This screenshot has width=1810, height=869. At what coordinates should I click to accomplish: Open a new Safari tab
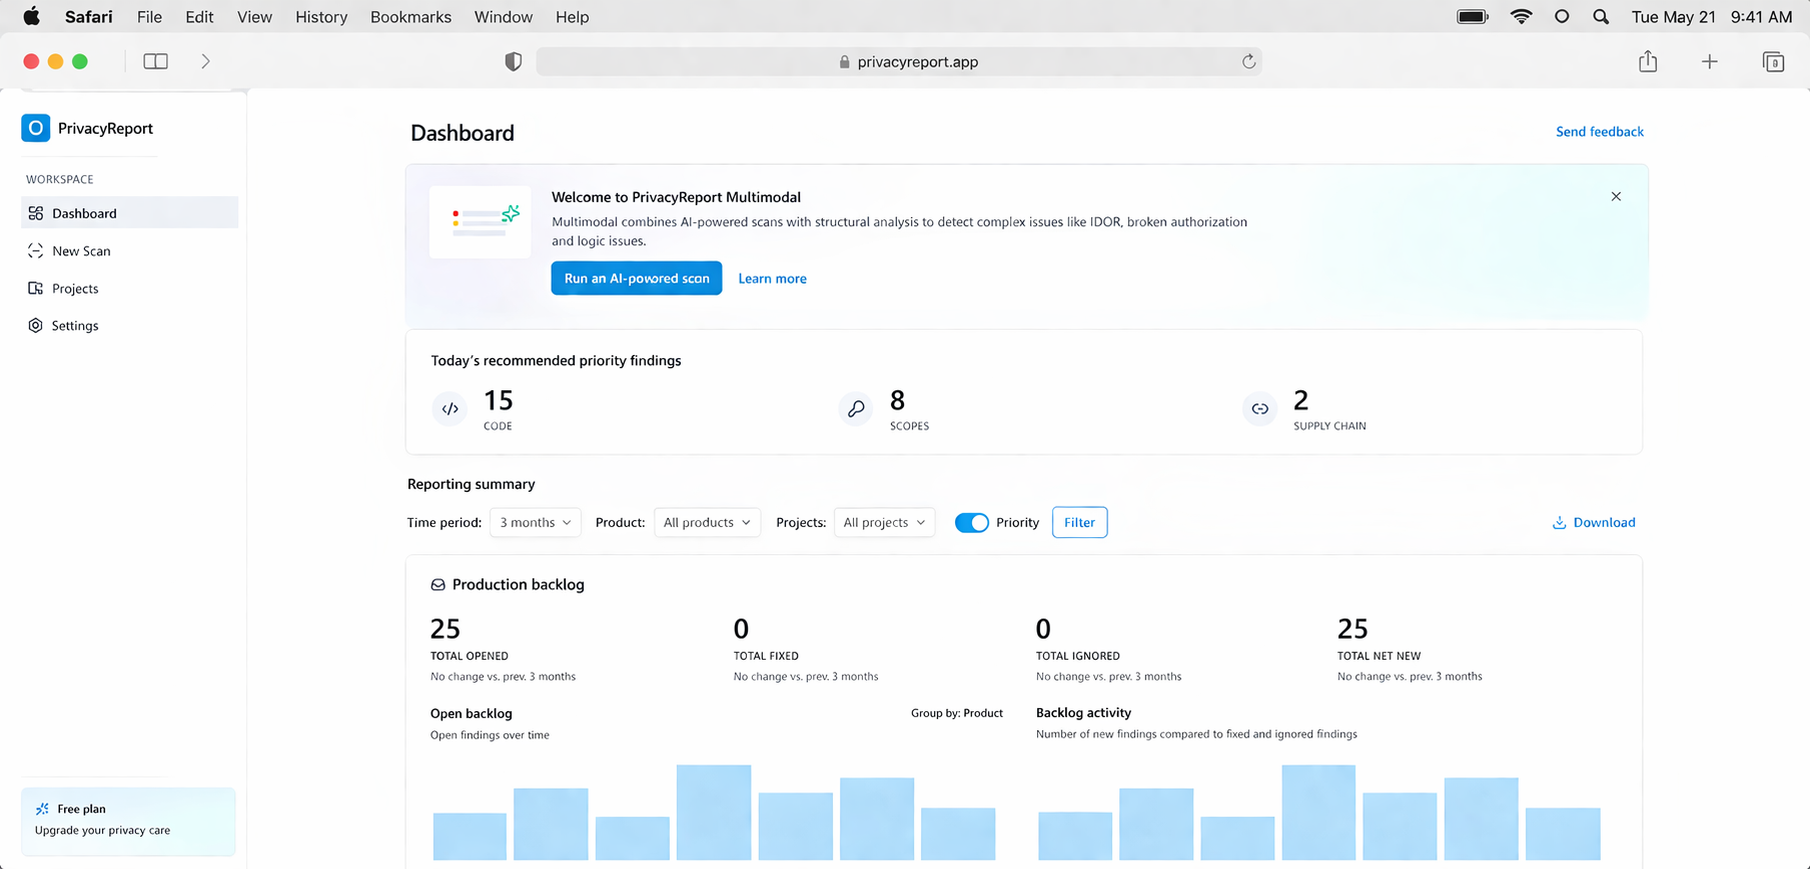click(x=1710, y=62)
